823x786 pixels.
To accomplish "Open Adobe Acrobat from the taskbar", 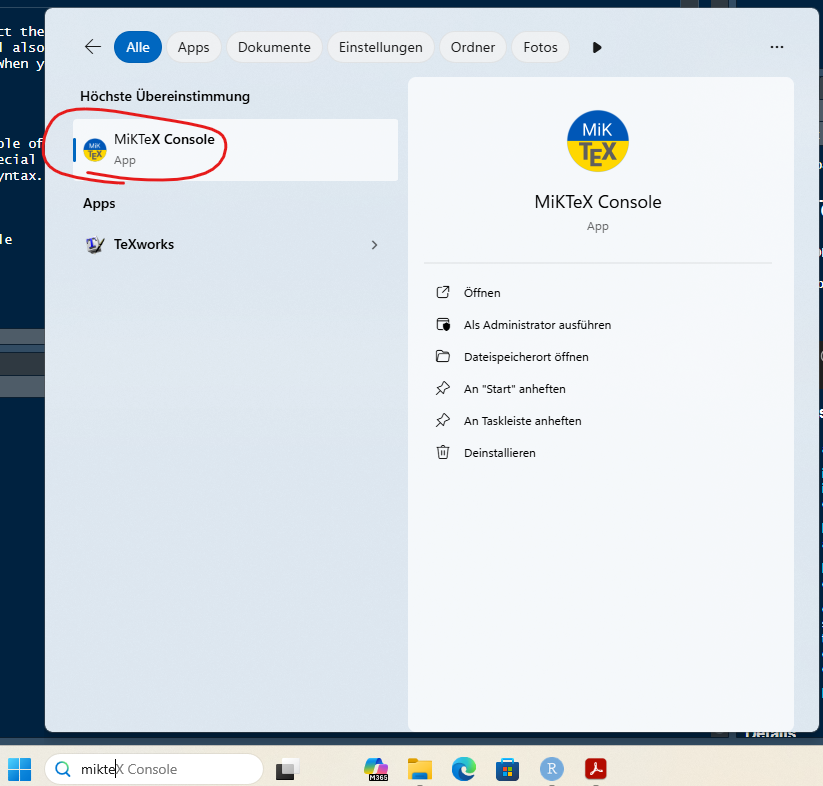I will (x=596, y=769).
